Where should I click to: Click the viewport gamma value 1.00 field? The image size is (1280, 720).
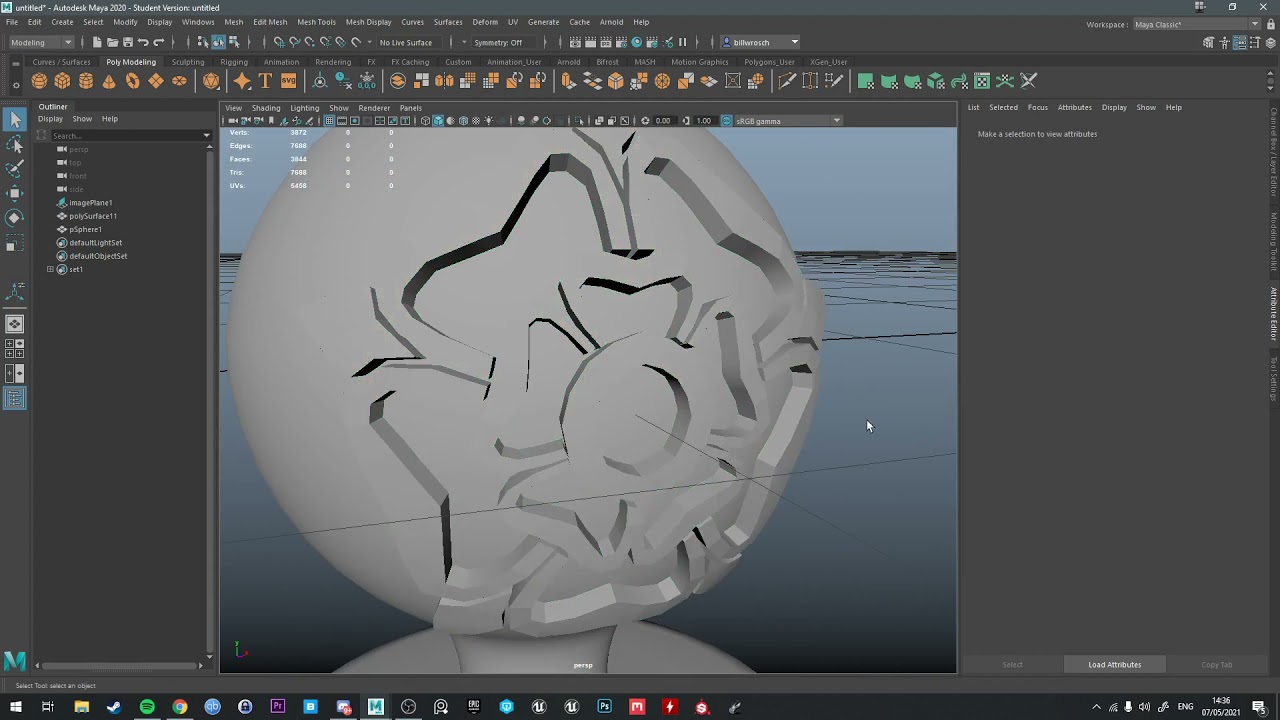coord(704,121)
